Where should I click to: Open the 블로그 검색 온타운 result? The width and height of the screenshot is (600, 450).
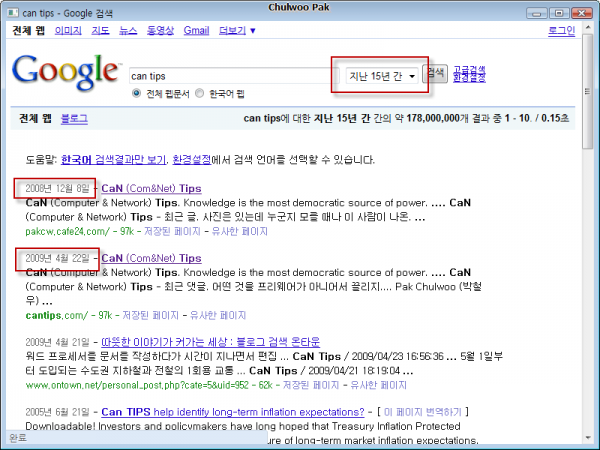click(x=210, y=342)
